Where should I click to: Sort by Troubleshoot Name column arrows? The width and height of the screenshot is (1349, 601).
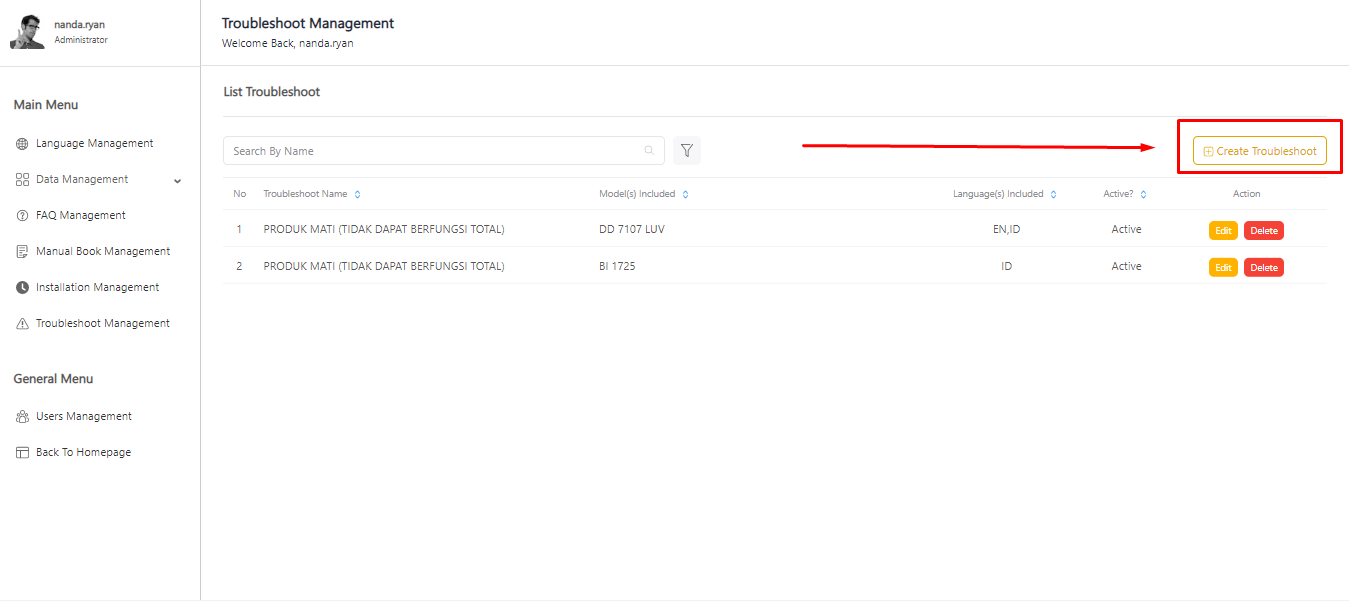tap(357, 194)
